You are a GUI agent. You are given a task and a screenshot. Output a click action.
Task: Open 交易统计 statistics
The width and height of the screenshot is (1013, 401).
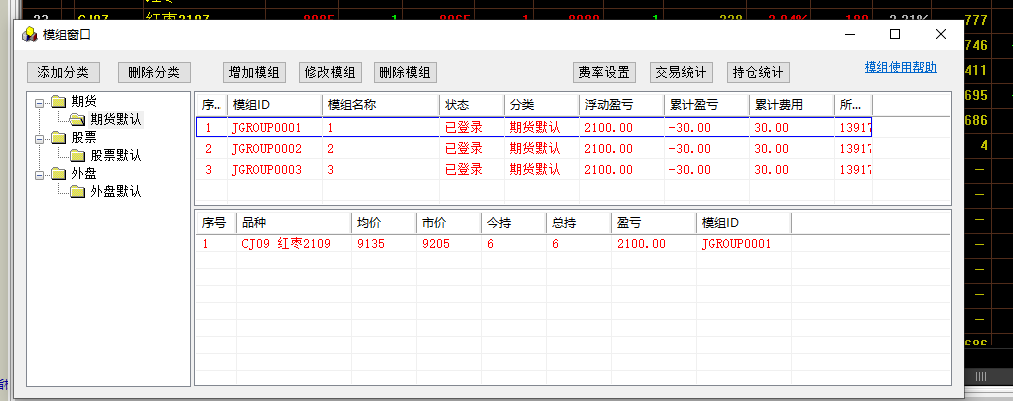[681, 72]
